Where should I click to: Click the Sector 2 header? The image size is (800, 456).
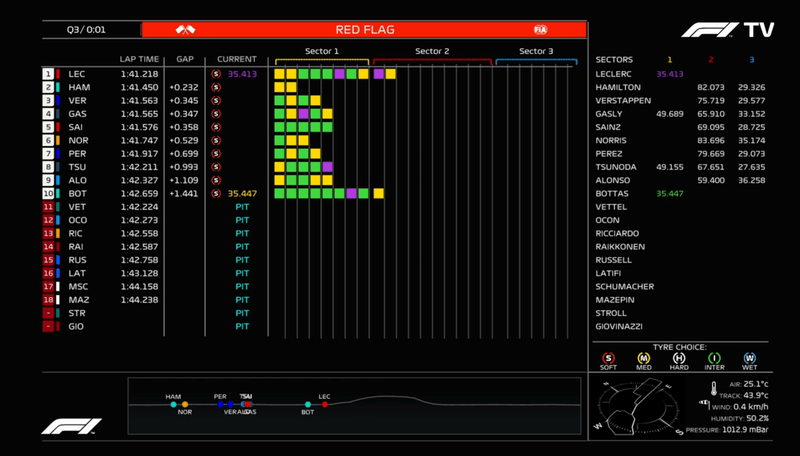pos(432,51)
